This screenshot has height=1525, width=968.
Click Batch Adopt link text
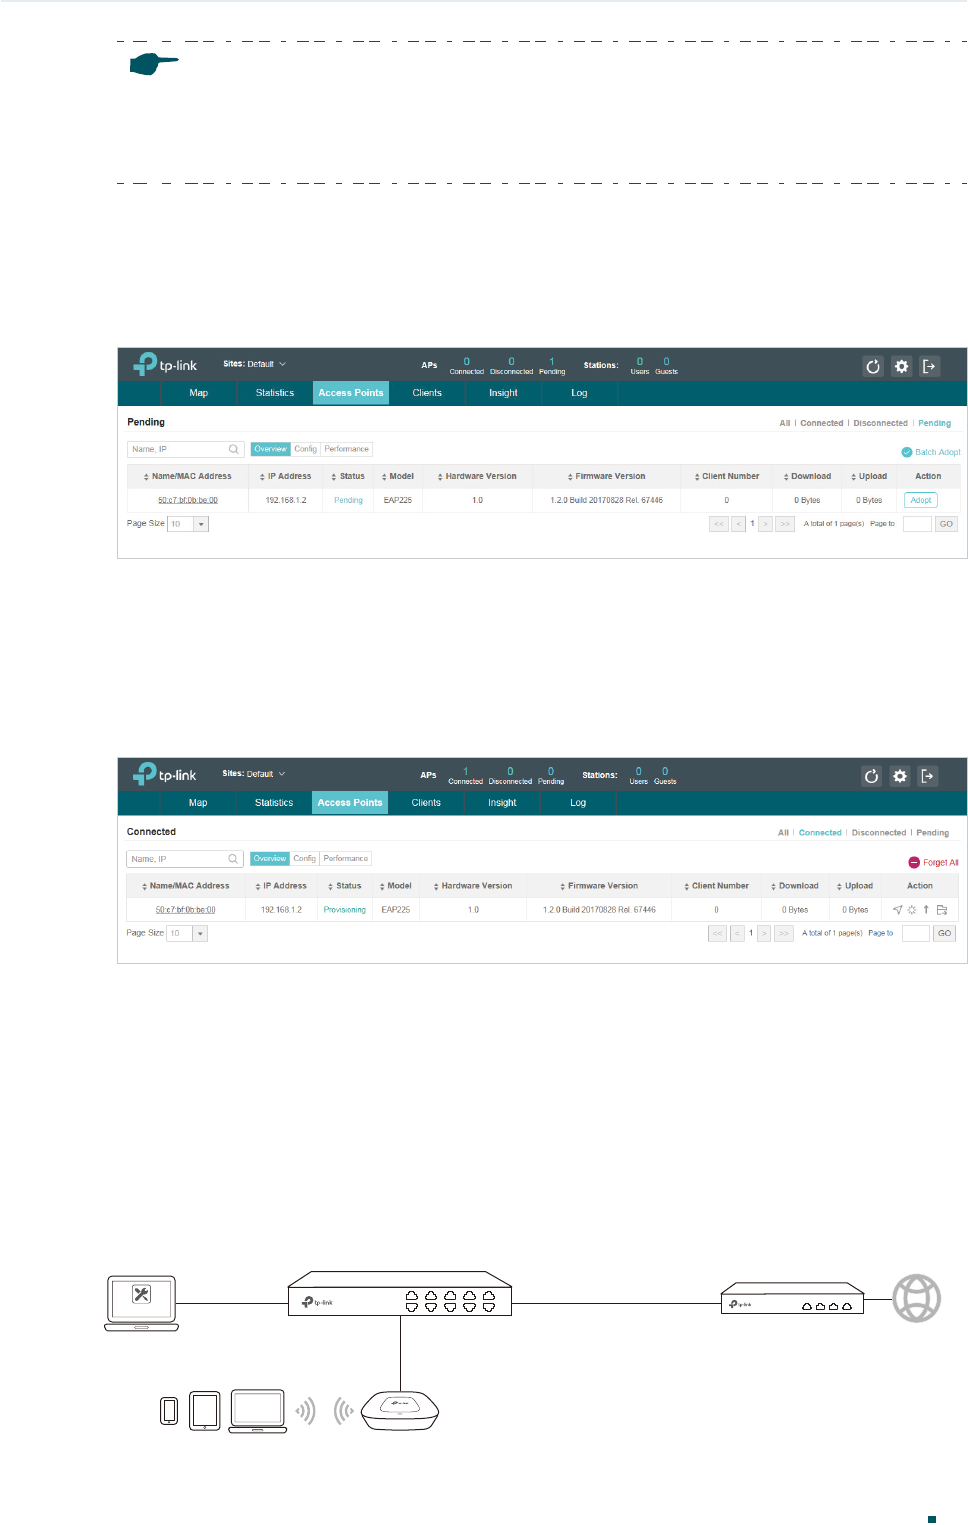pyautogui.click(x=938, y=452)
